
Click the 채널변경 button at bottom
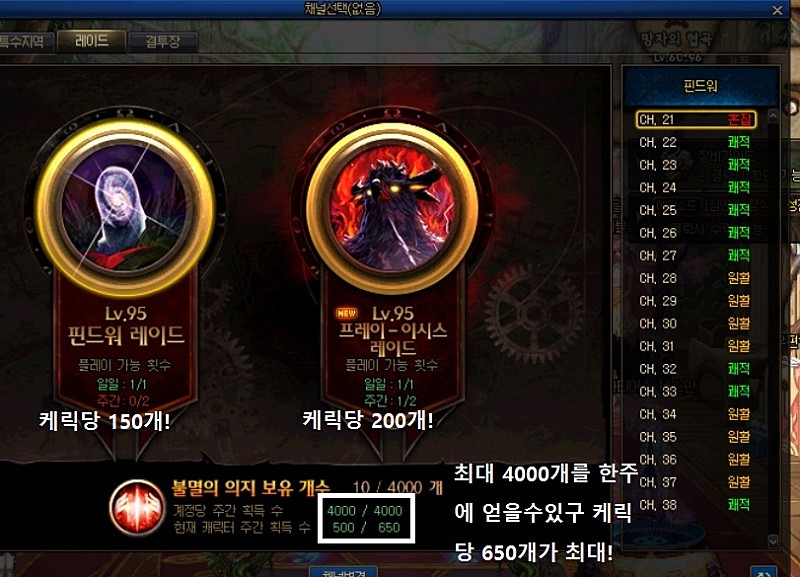coord(344,572)
